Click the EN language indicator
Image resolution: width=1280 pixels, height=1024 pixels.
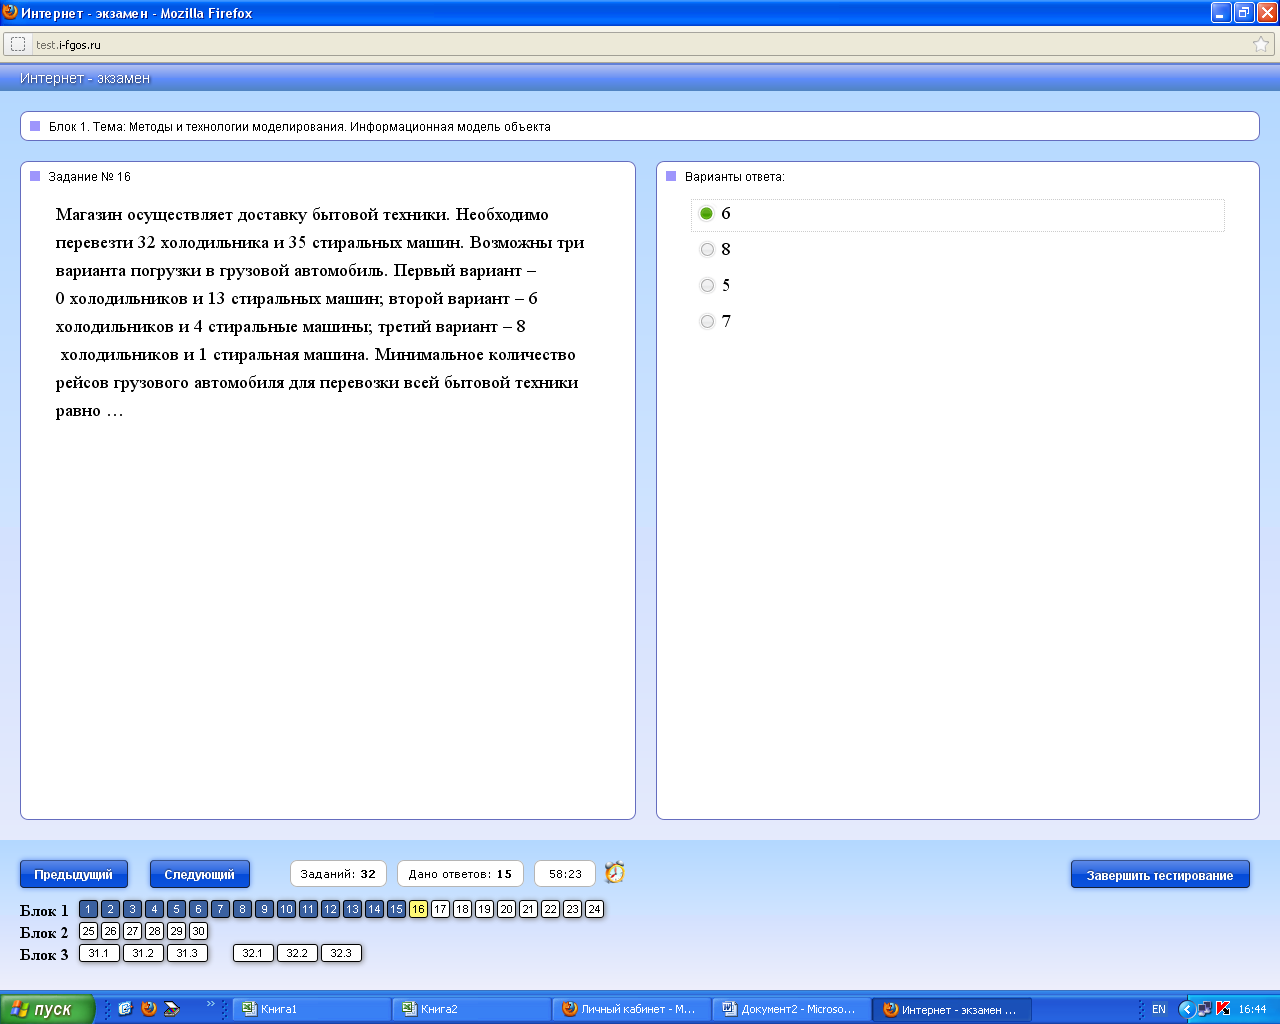pos(1159,1009)
